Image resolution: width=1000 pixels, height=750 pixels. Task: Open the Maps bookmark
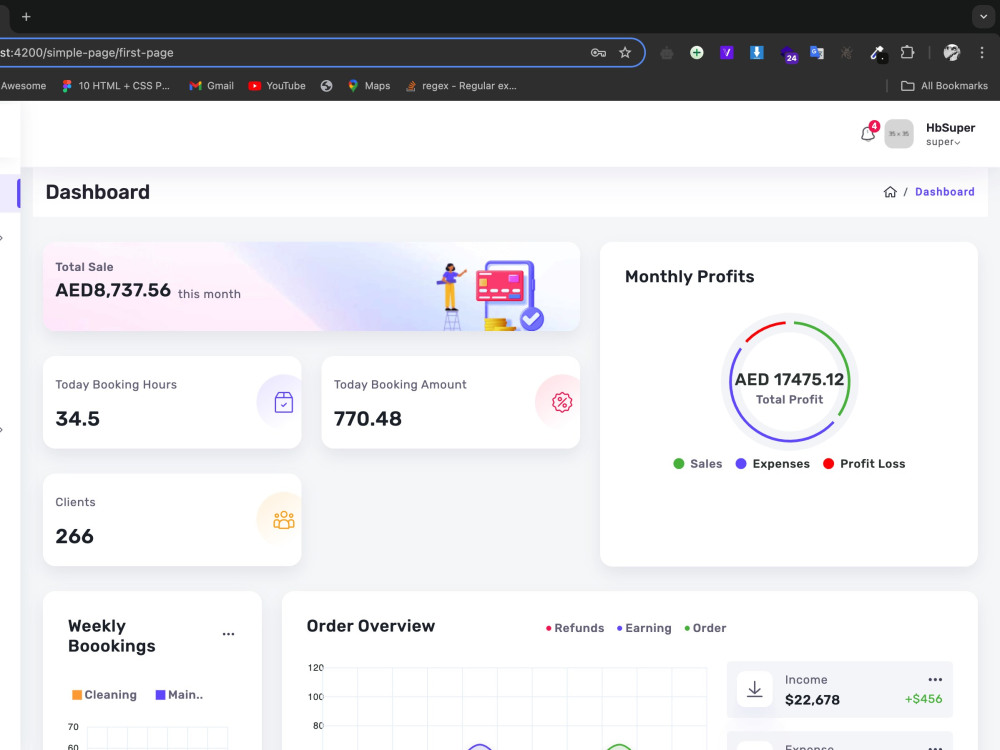click(369, 85)
